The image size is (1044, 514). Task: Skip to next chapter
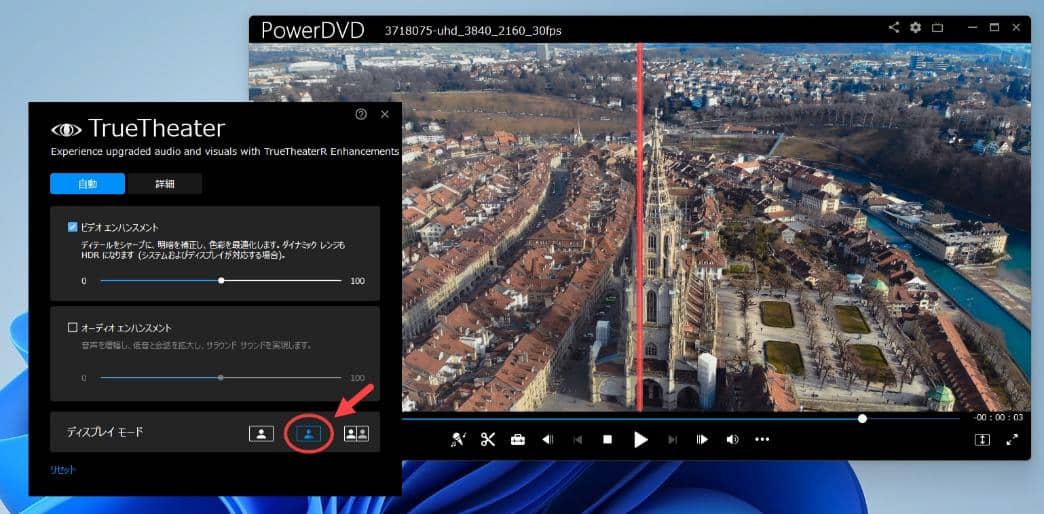672,439
